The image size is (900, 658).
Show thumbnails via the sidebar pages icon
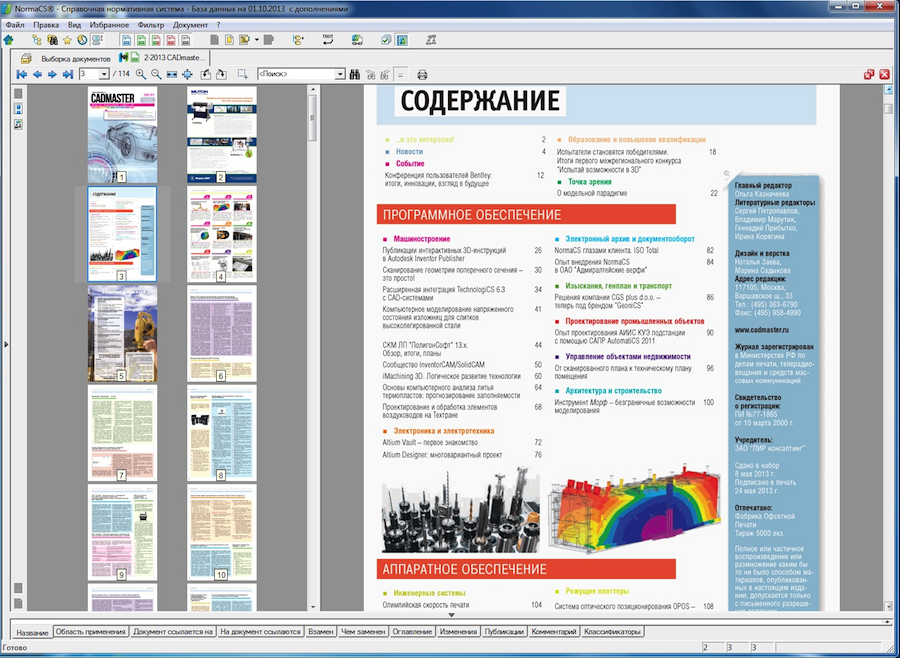point(18,109)
